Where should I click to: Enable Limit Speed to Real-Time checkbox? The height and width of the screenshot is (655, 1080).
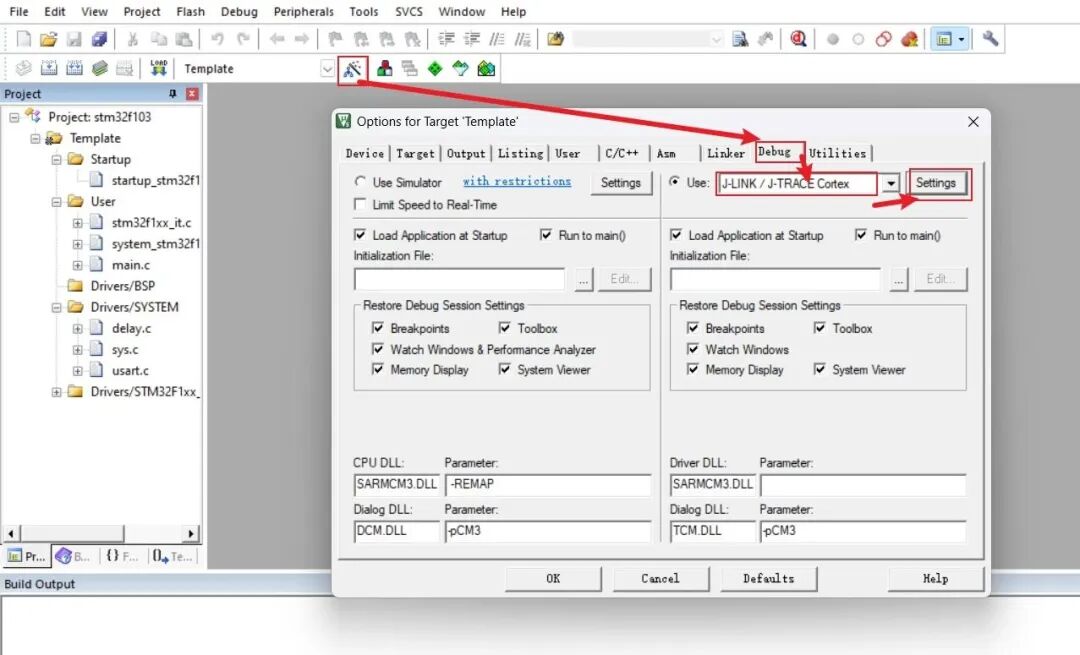coord(360,205)
